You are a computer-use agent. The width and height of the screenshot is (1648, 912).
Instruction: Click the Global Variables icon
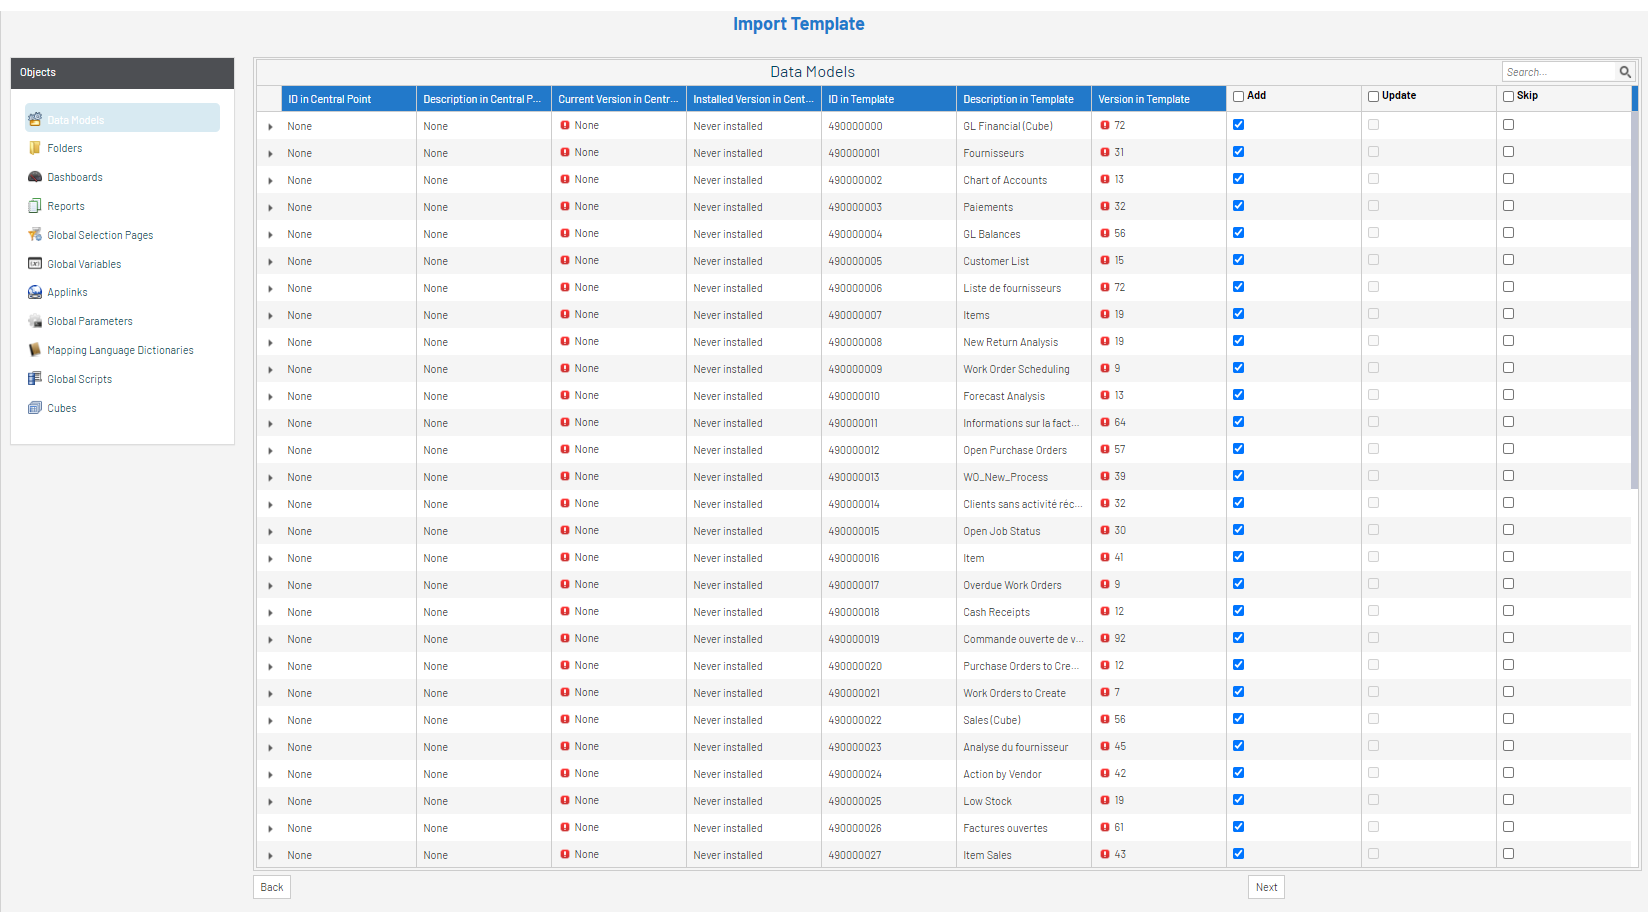35,264
